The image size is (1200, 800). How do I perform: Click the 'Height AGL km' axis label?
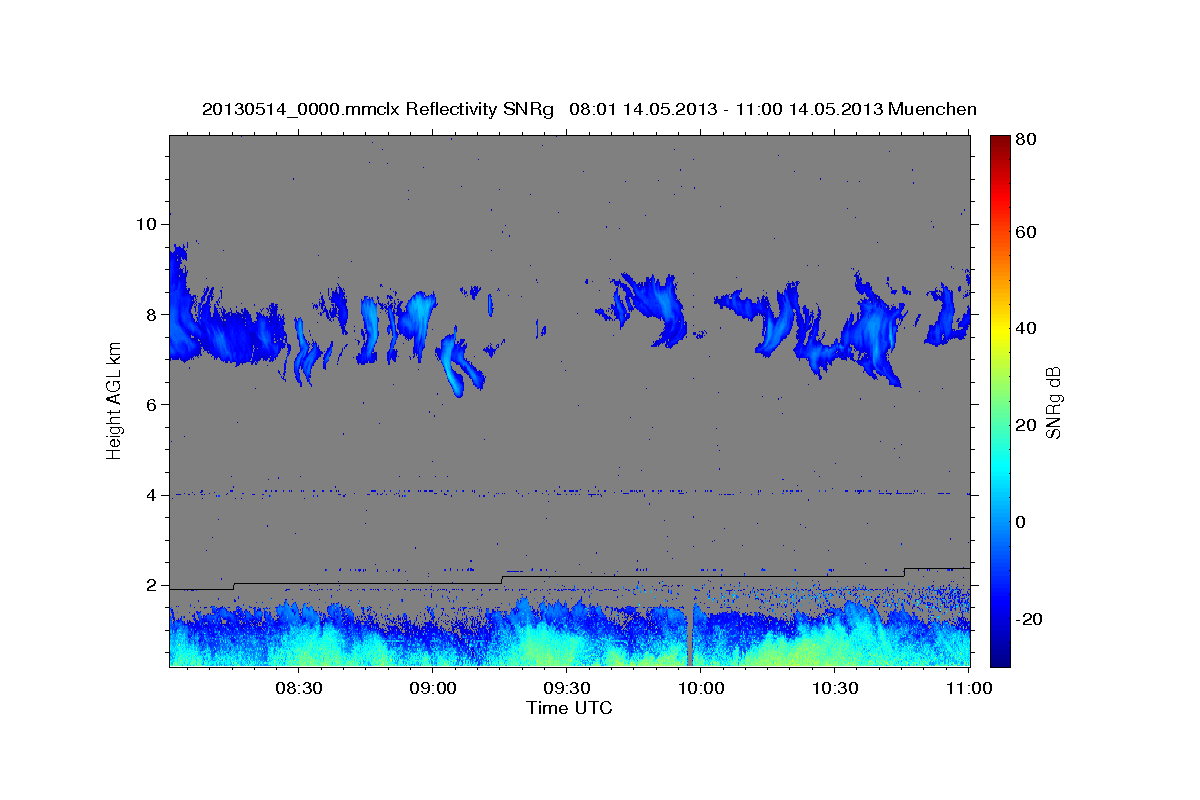click(114, 400)
